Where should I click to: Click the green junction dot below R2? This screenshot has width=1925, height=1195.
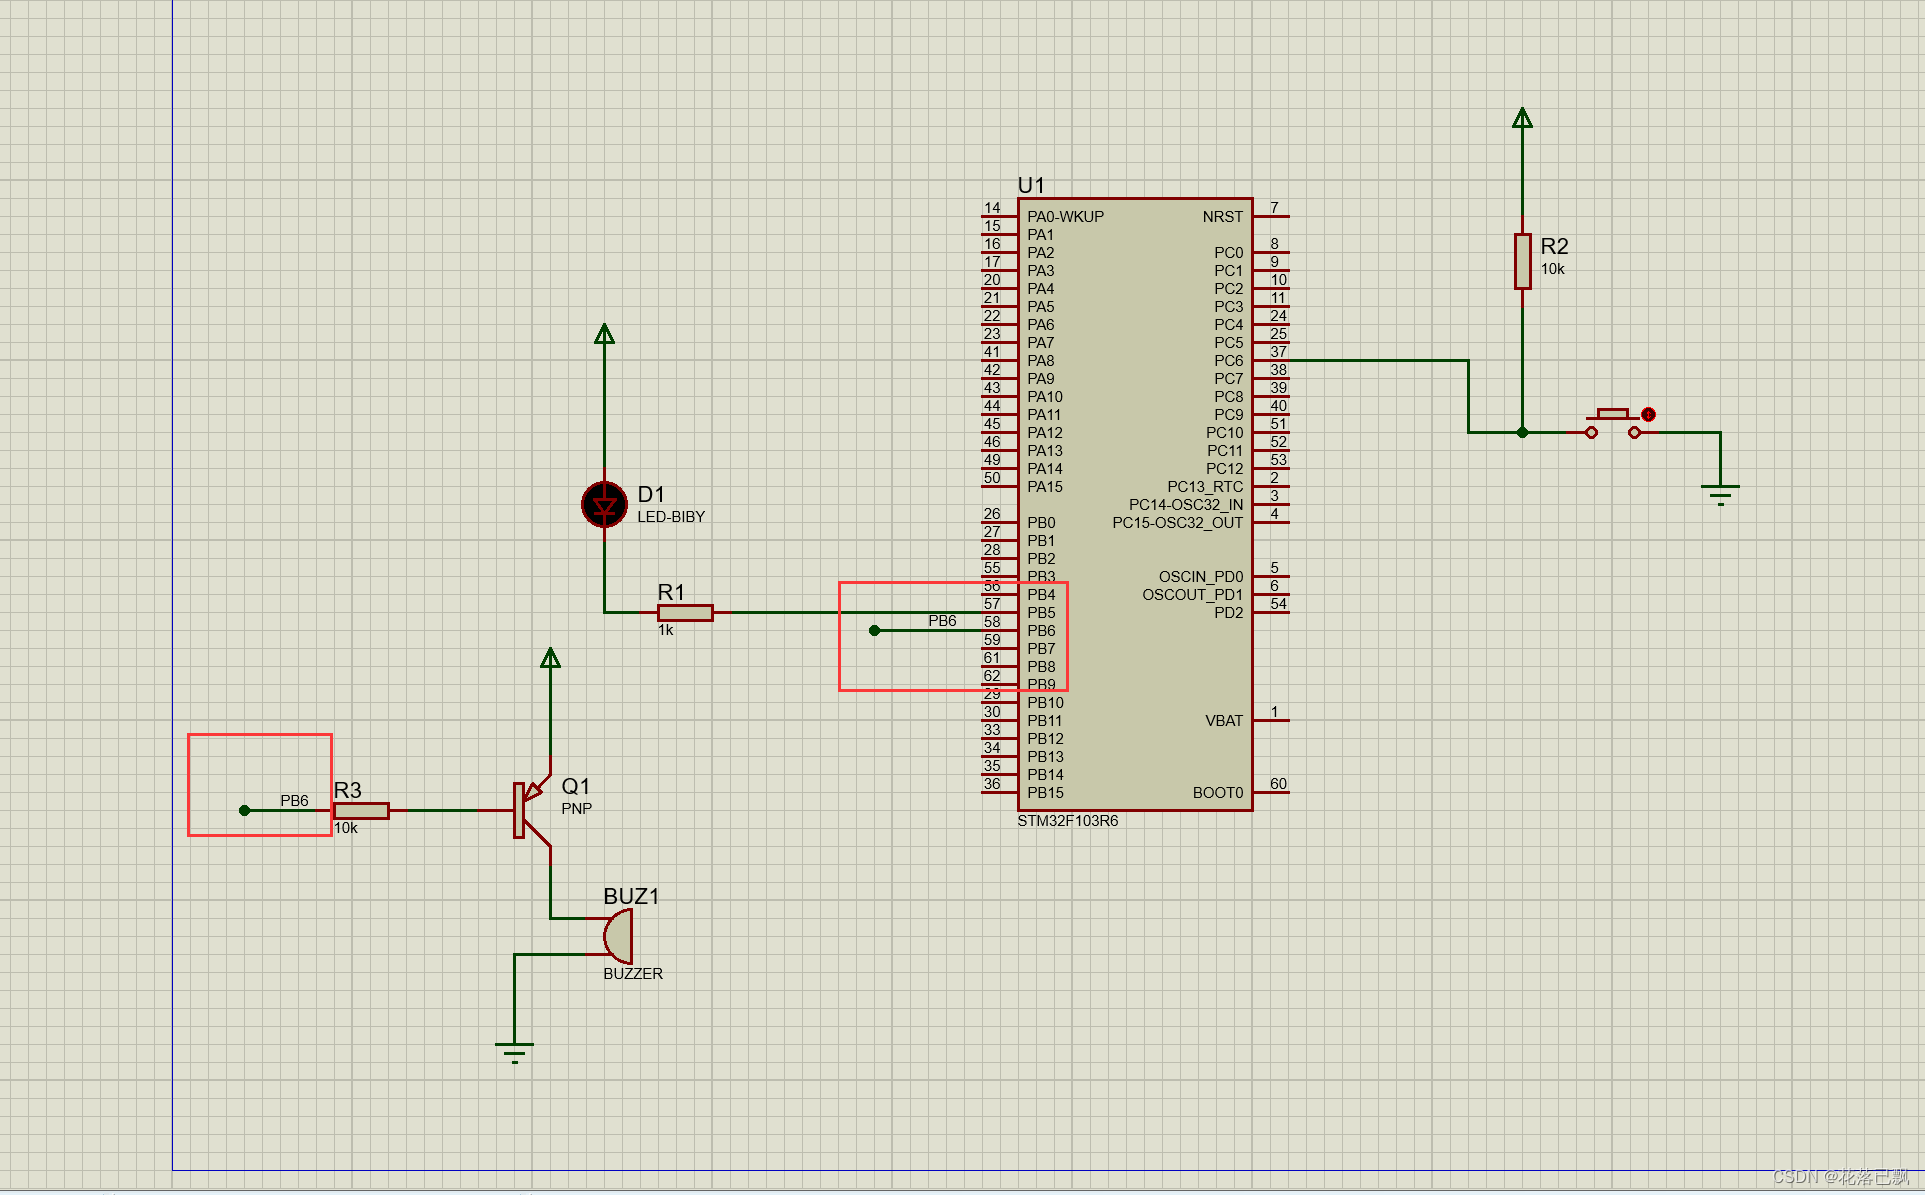[x=1522, y=432]
